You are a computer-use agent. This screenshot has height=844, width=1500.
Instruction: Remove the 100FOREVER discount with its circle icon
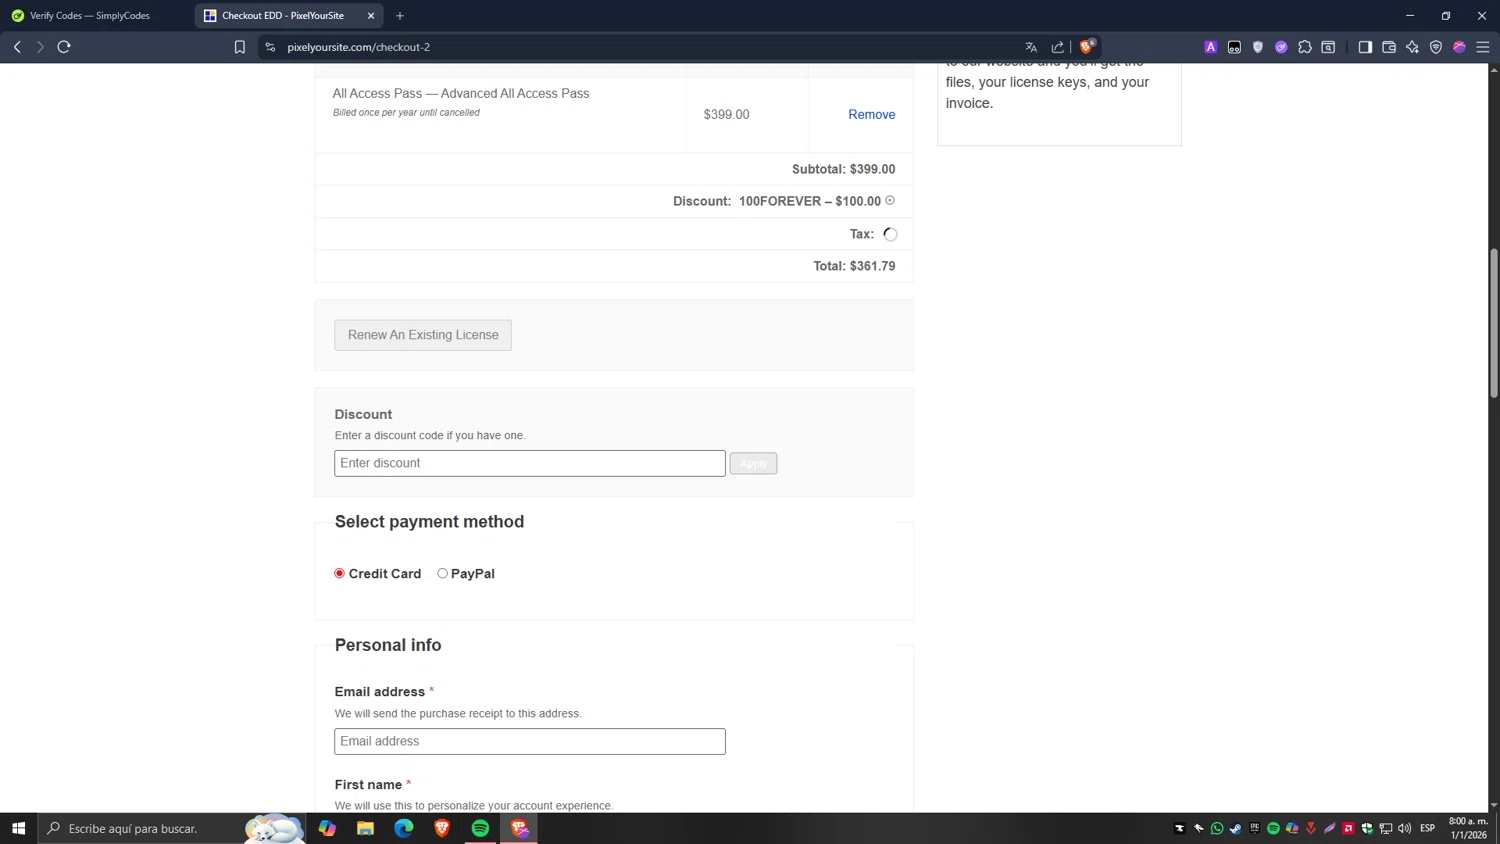coord(890,200)
